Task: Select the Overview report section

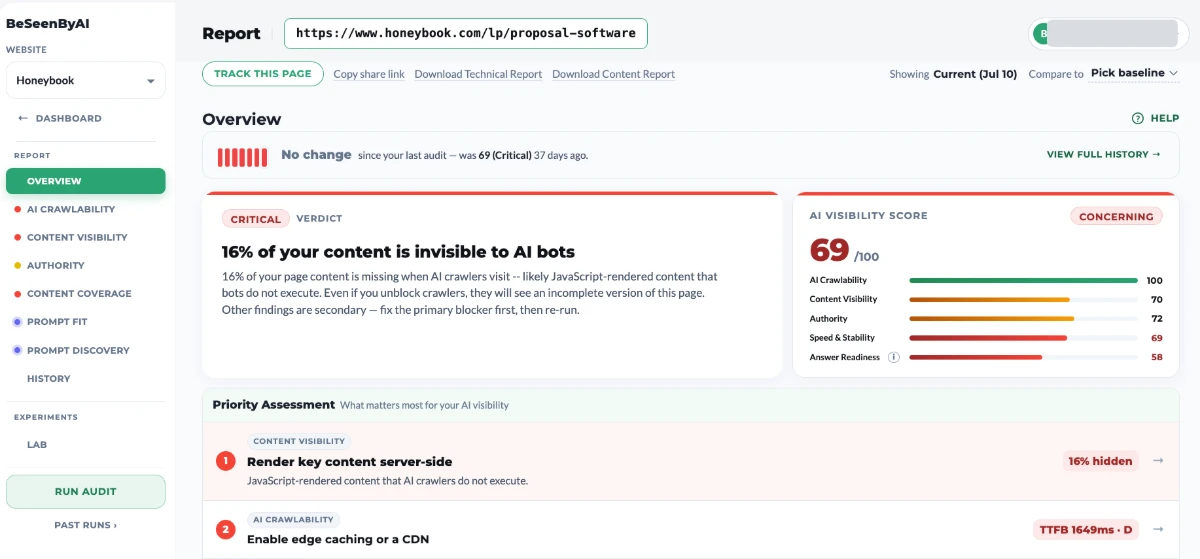Action: pyautogui.click(x=86, y=181)
